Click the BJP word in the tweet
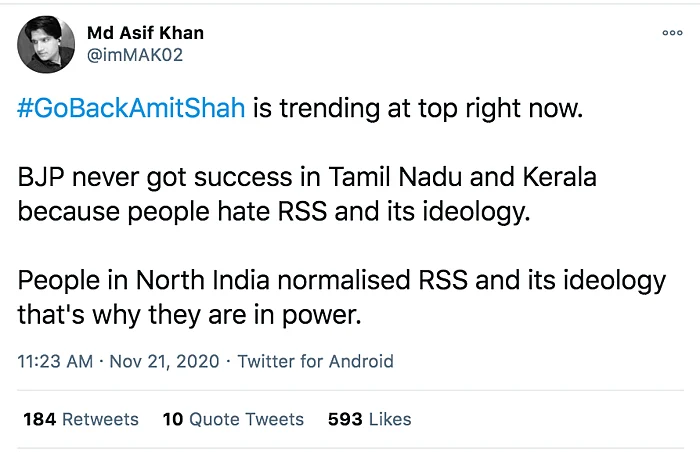 point(42,181)
